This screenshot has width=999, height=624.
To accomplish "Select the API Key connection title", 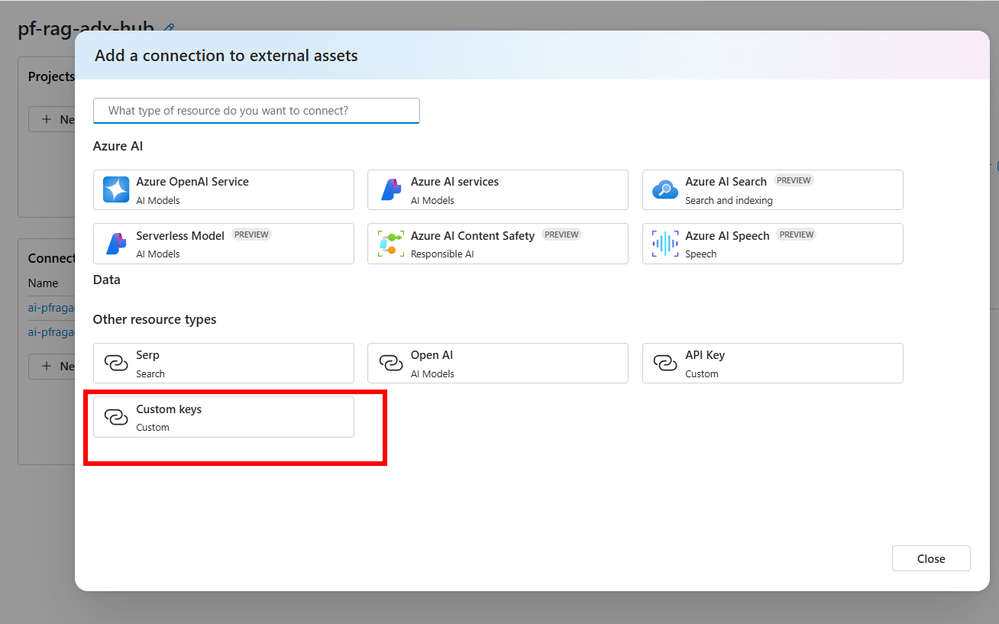I will (705, 355).
